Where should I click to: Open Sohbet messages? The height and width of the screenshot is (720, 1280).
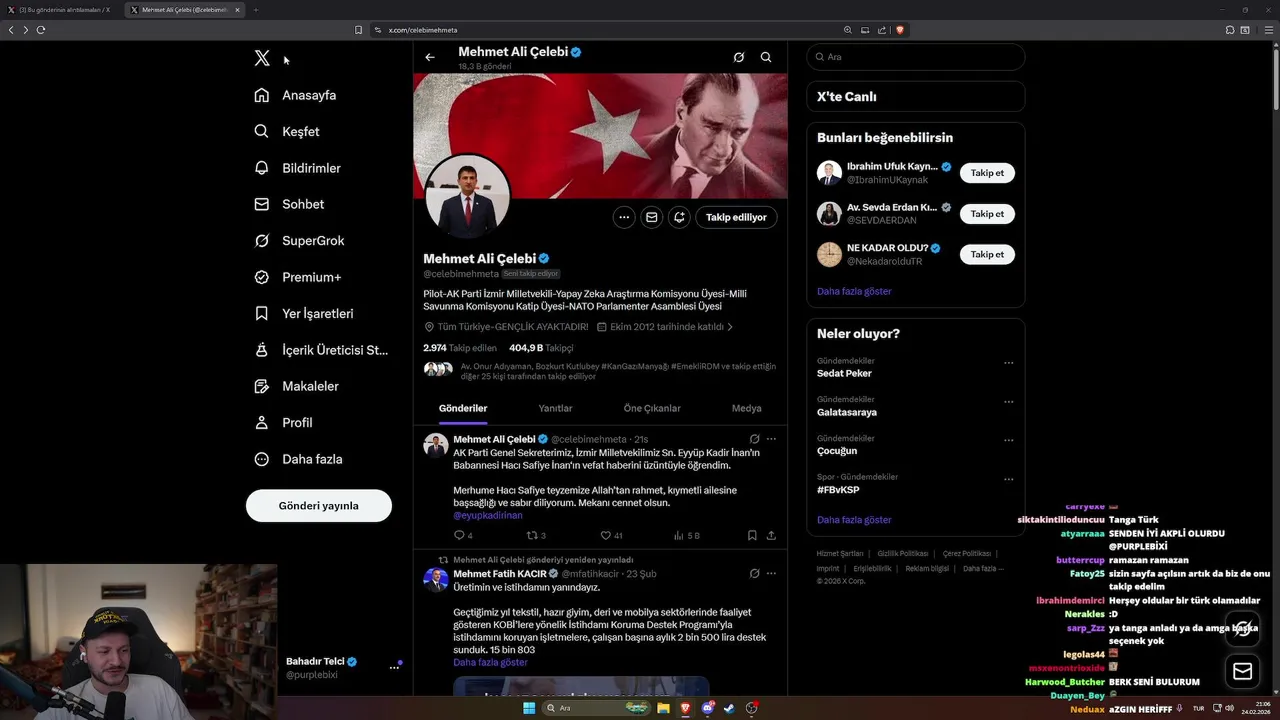(289, 204)
